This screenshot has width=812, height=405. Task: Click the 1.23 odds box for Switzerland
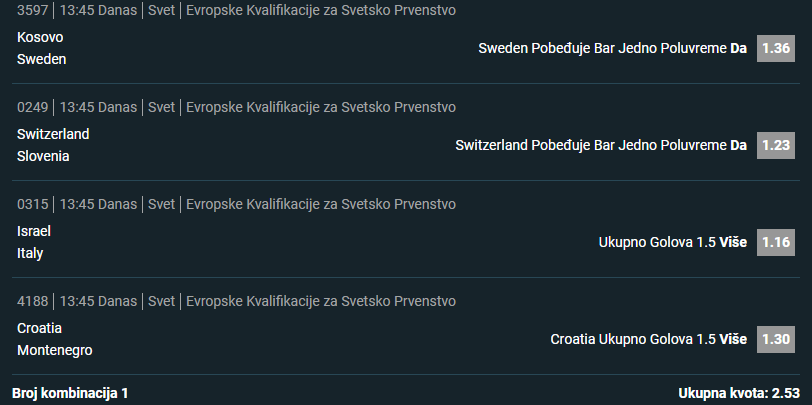click(x=775, y=145)
